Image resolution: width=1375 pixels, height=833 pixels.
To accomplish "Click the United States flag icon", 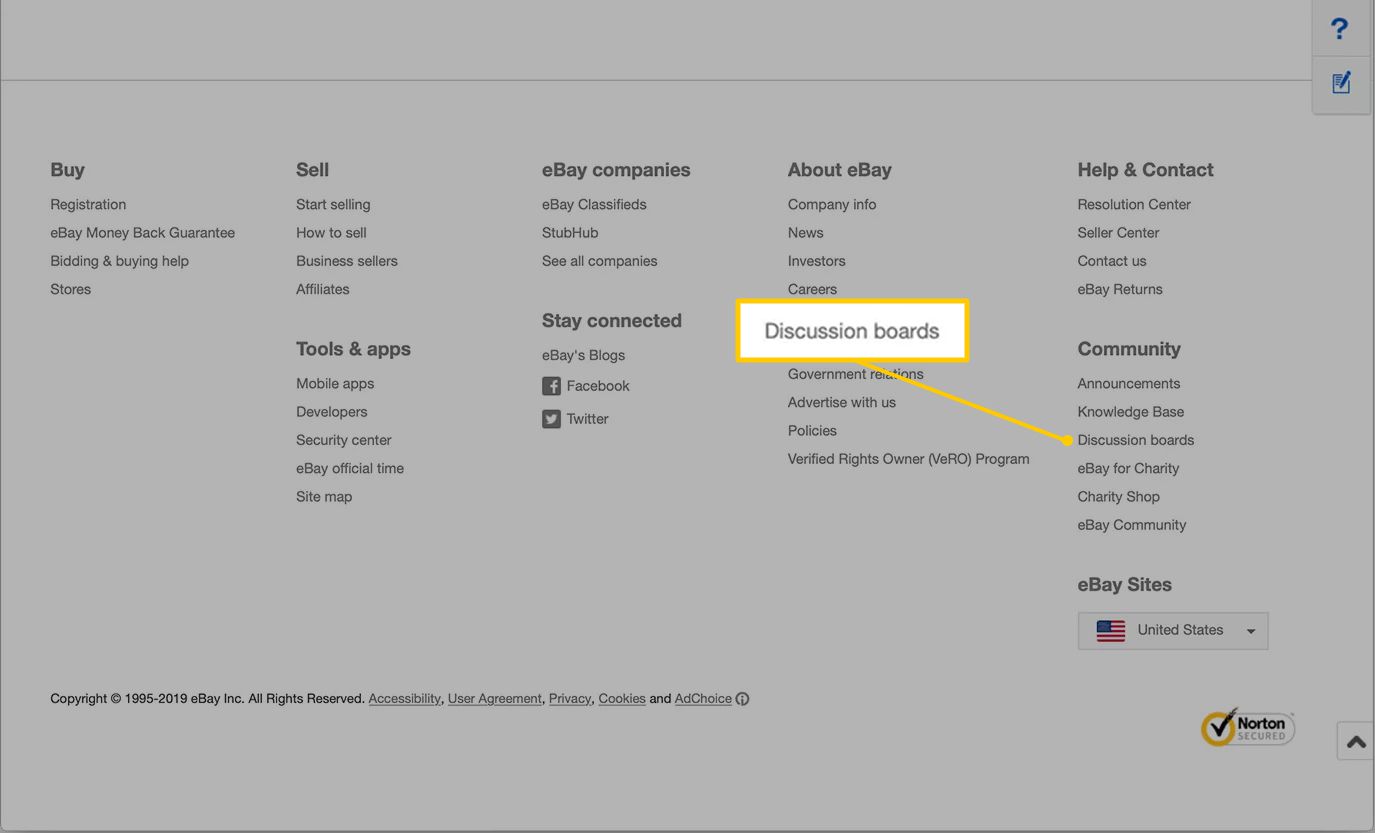I will [1110, 631].
